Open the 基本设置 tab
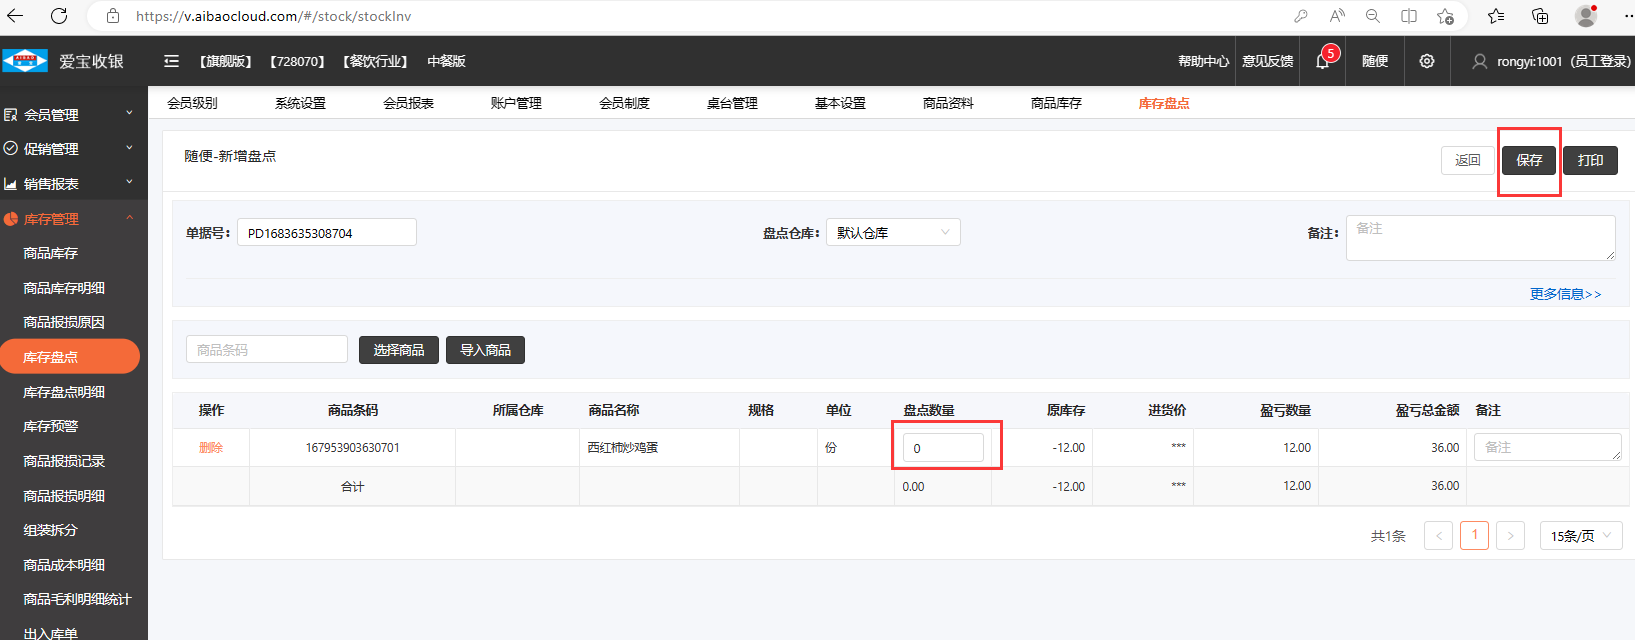The width and height of the screenshot is (1635, 640). [x=840, y=103]
